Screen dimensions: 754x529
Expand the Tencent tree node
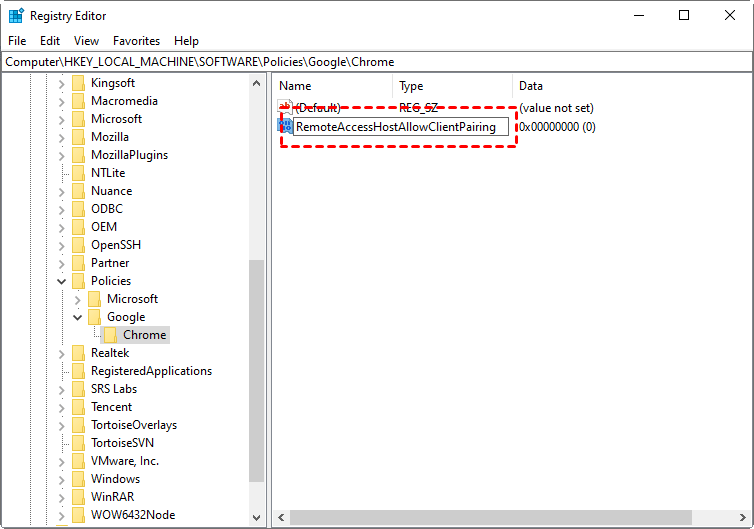62,407
